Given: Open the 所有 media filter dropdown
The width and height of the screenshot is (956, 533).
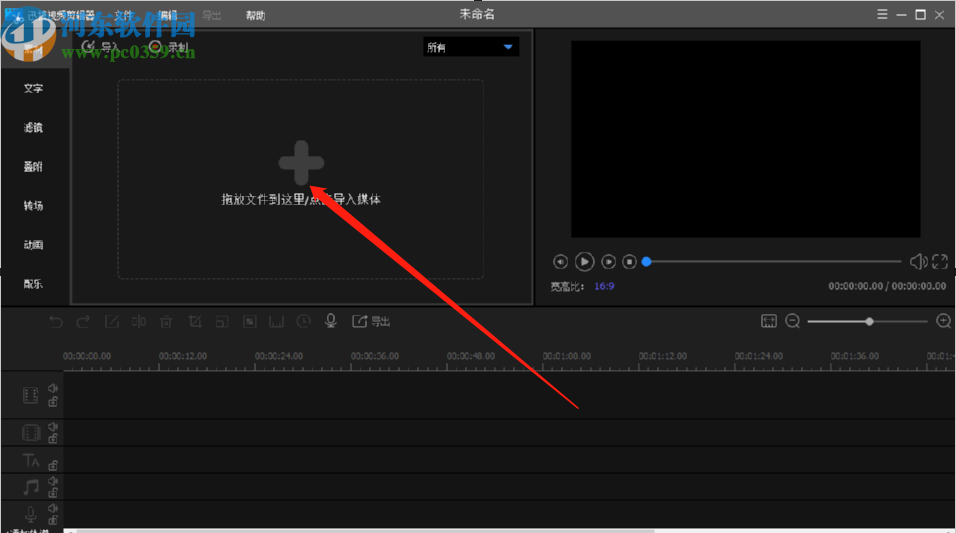Looking at the screenshot, I should click(x=471, y=47).
